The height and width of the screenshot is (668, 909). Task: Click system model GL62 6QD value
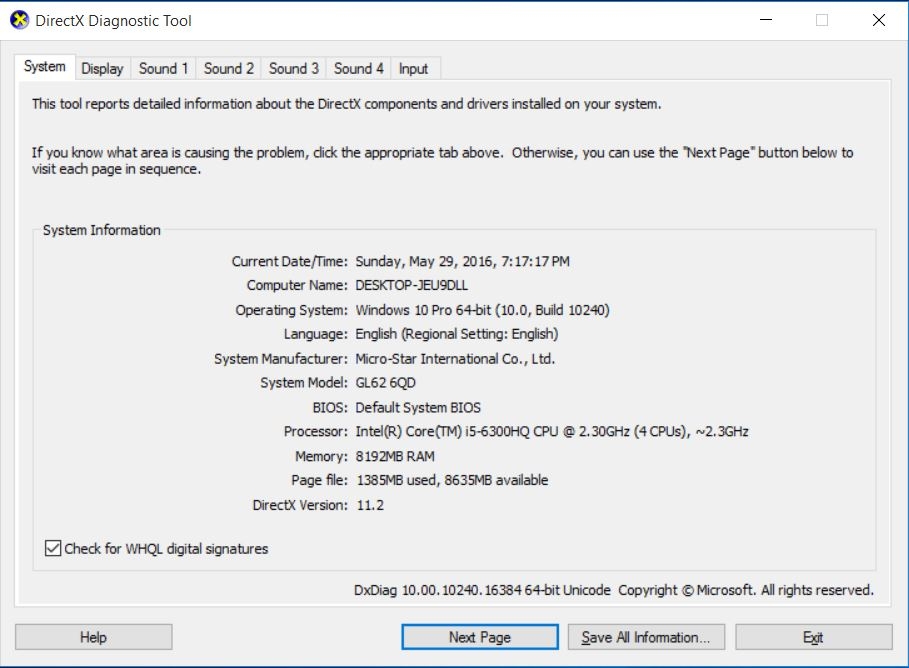click(x=386, y=383)
